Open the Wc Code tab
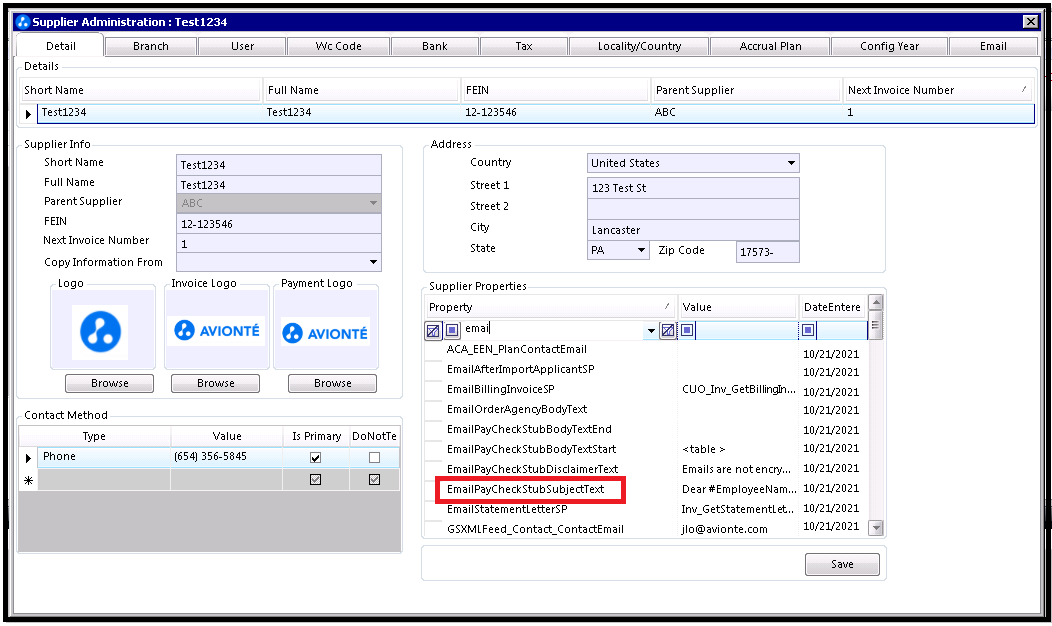1052x626 pixels. 338,46
